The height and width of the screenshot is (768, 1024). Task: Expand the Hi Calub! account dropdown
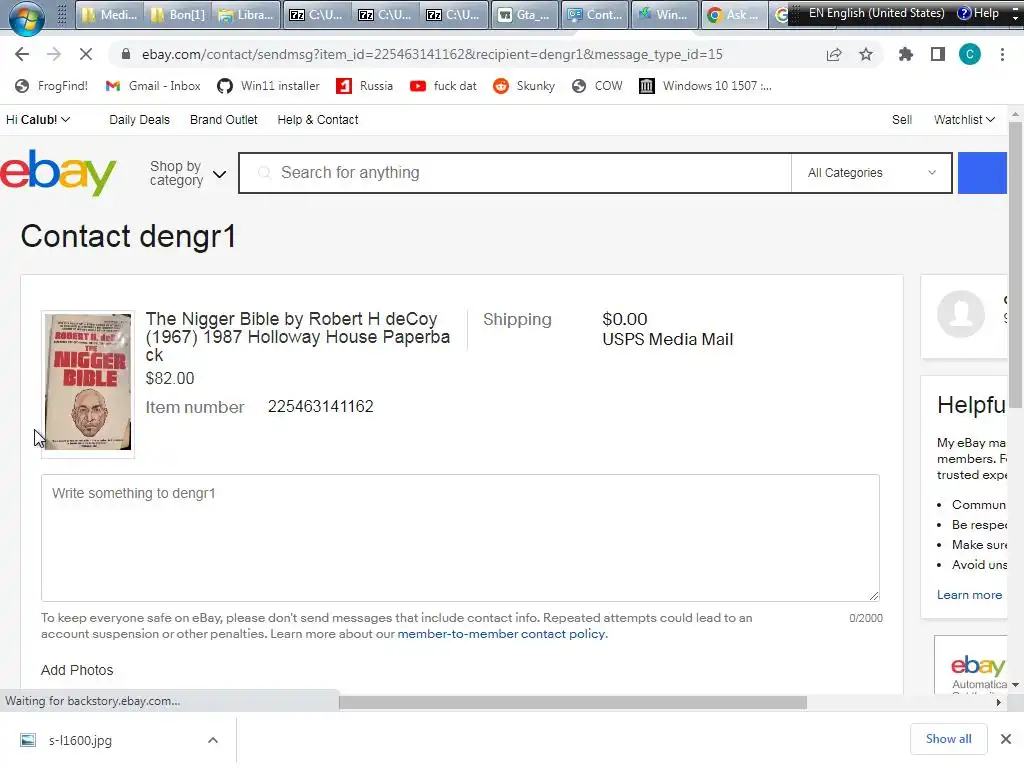click(x=38, y=120)
